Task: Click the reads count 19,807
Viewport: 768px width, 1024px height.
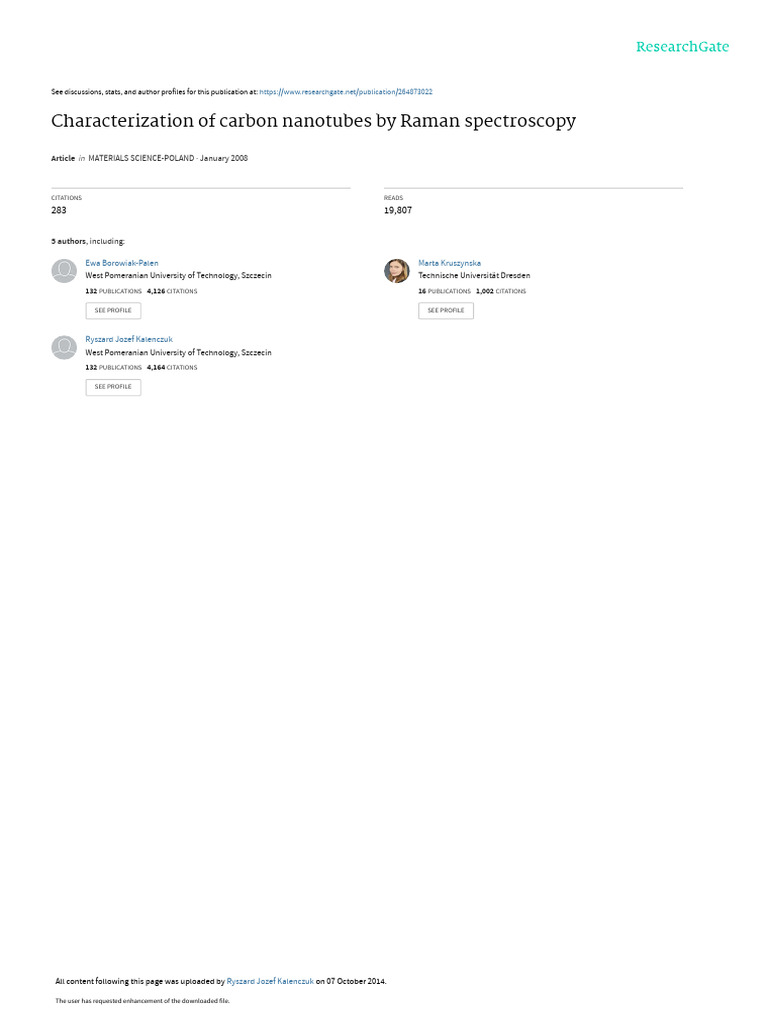Action: coord(398,210)
